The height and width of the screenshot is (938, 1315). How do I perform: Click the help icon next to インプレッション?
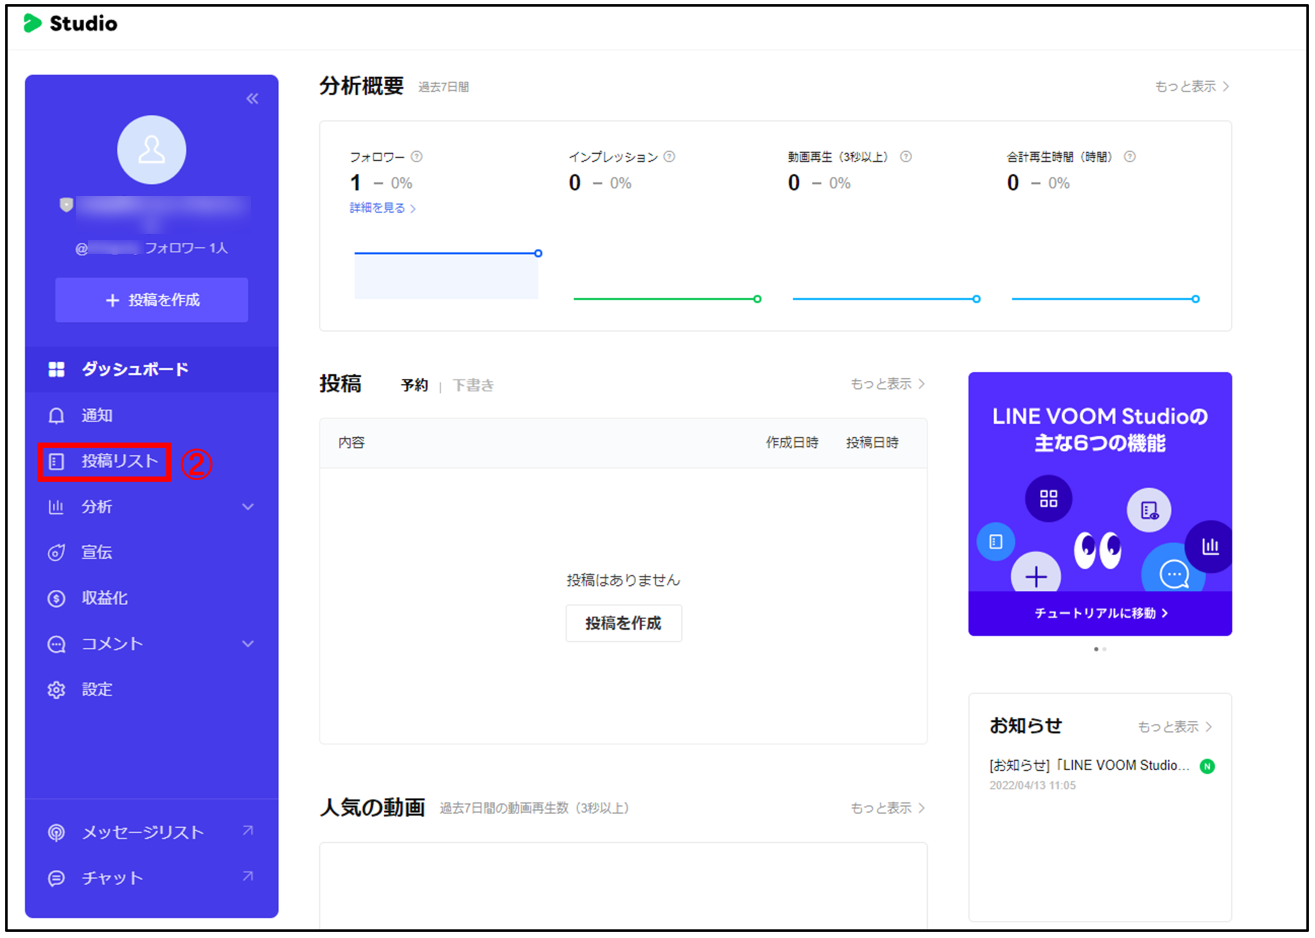(x=669, y=157)
